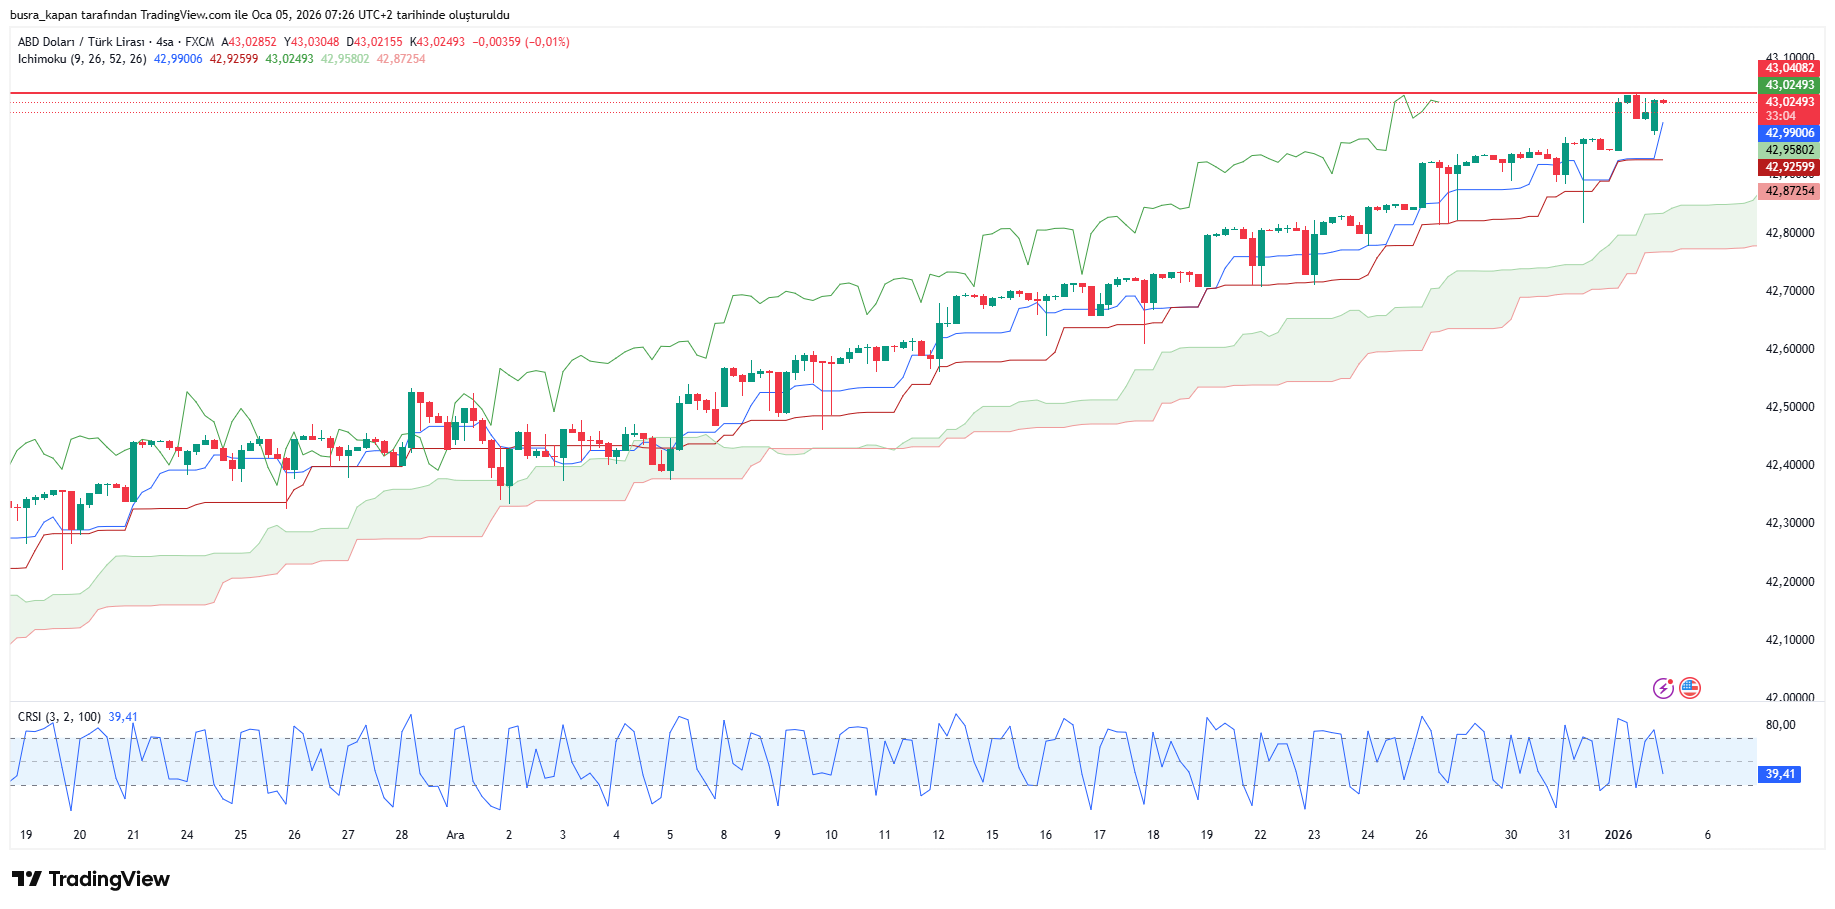
Task: Click the 80,00 level on CRSI axis
Action: pyautogui.click(x=1780, y=725)
